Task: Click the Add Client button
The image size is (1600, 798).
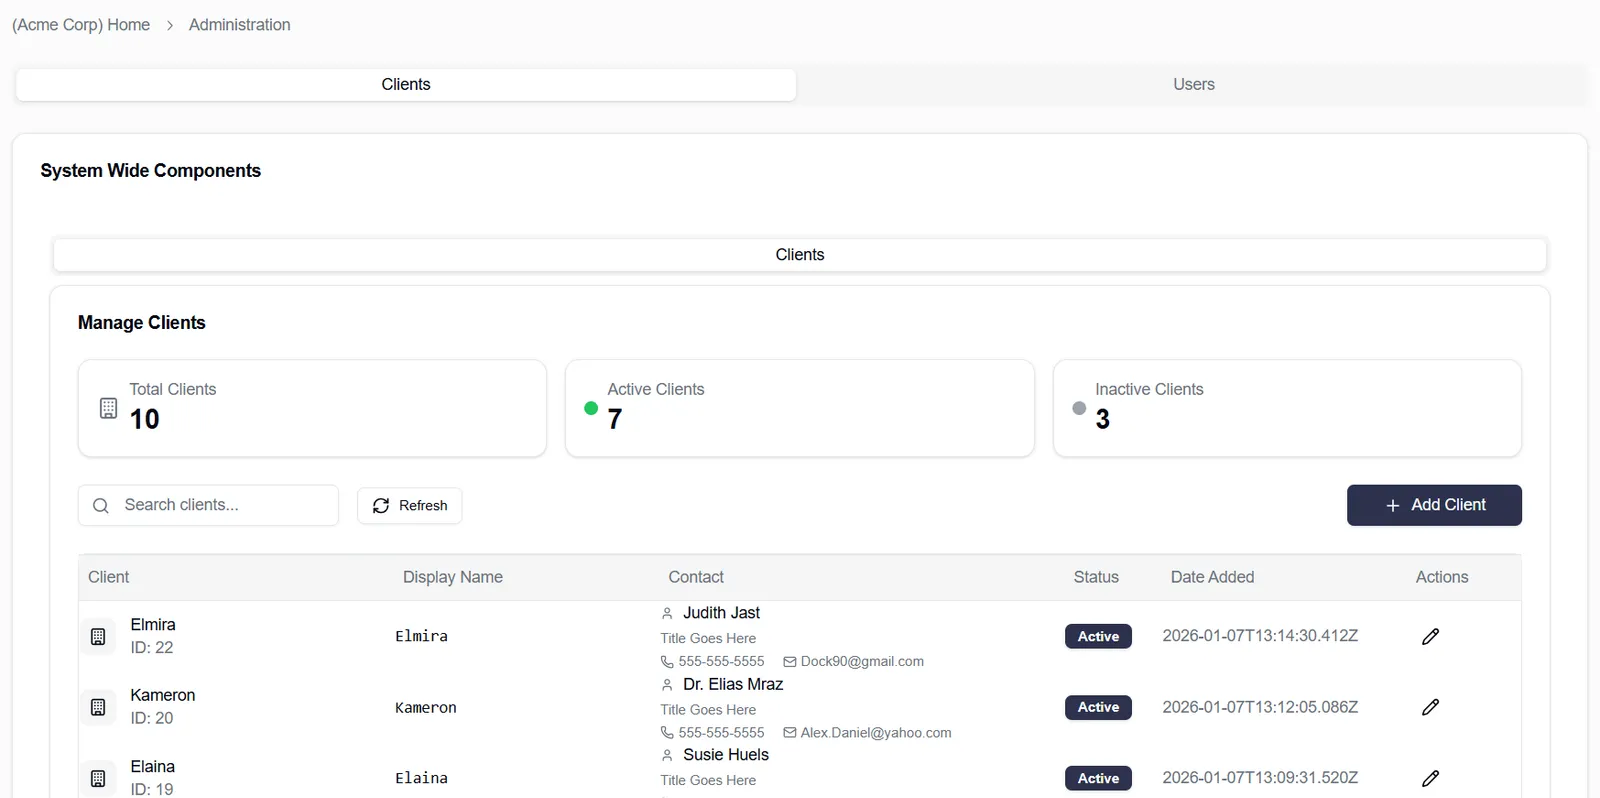Action: pyautogui.click(x=1434, y=505)
